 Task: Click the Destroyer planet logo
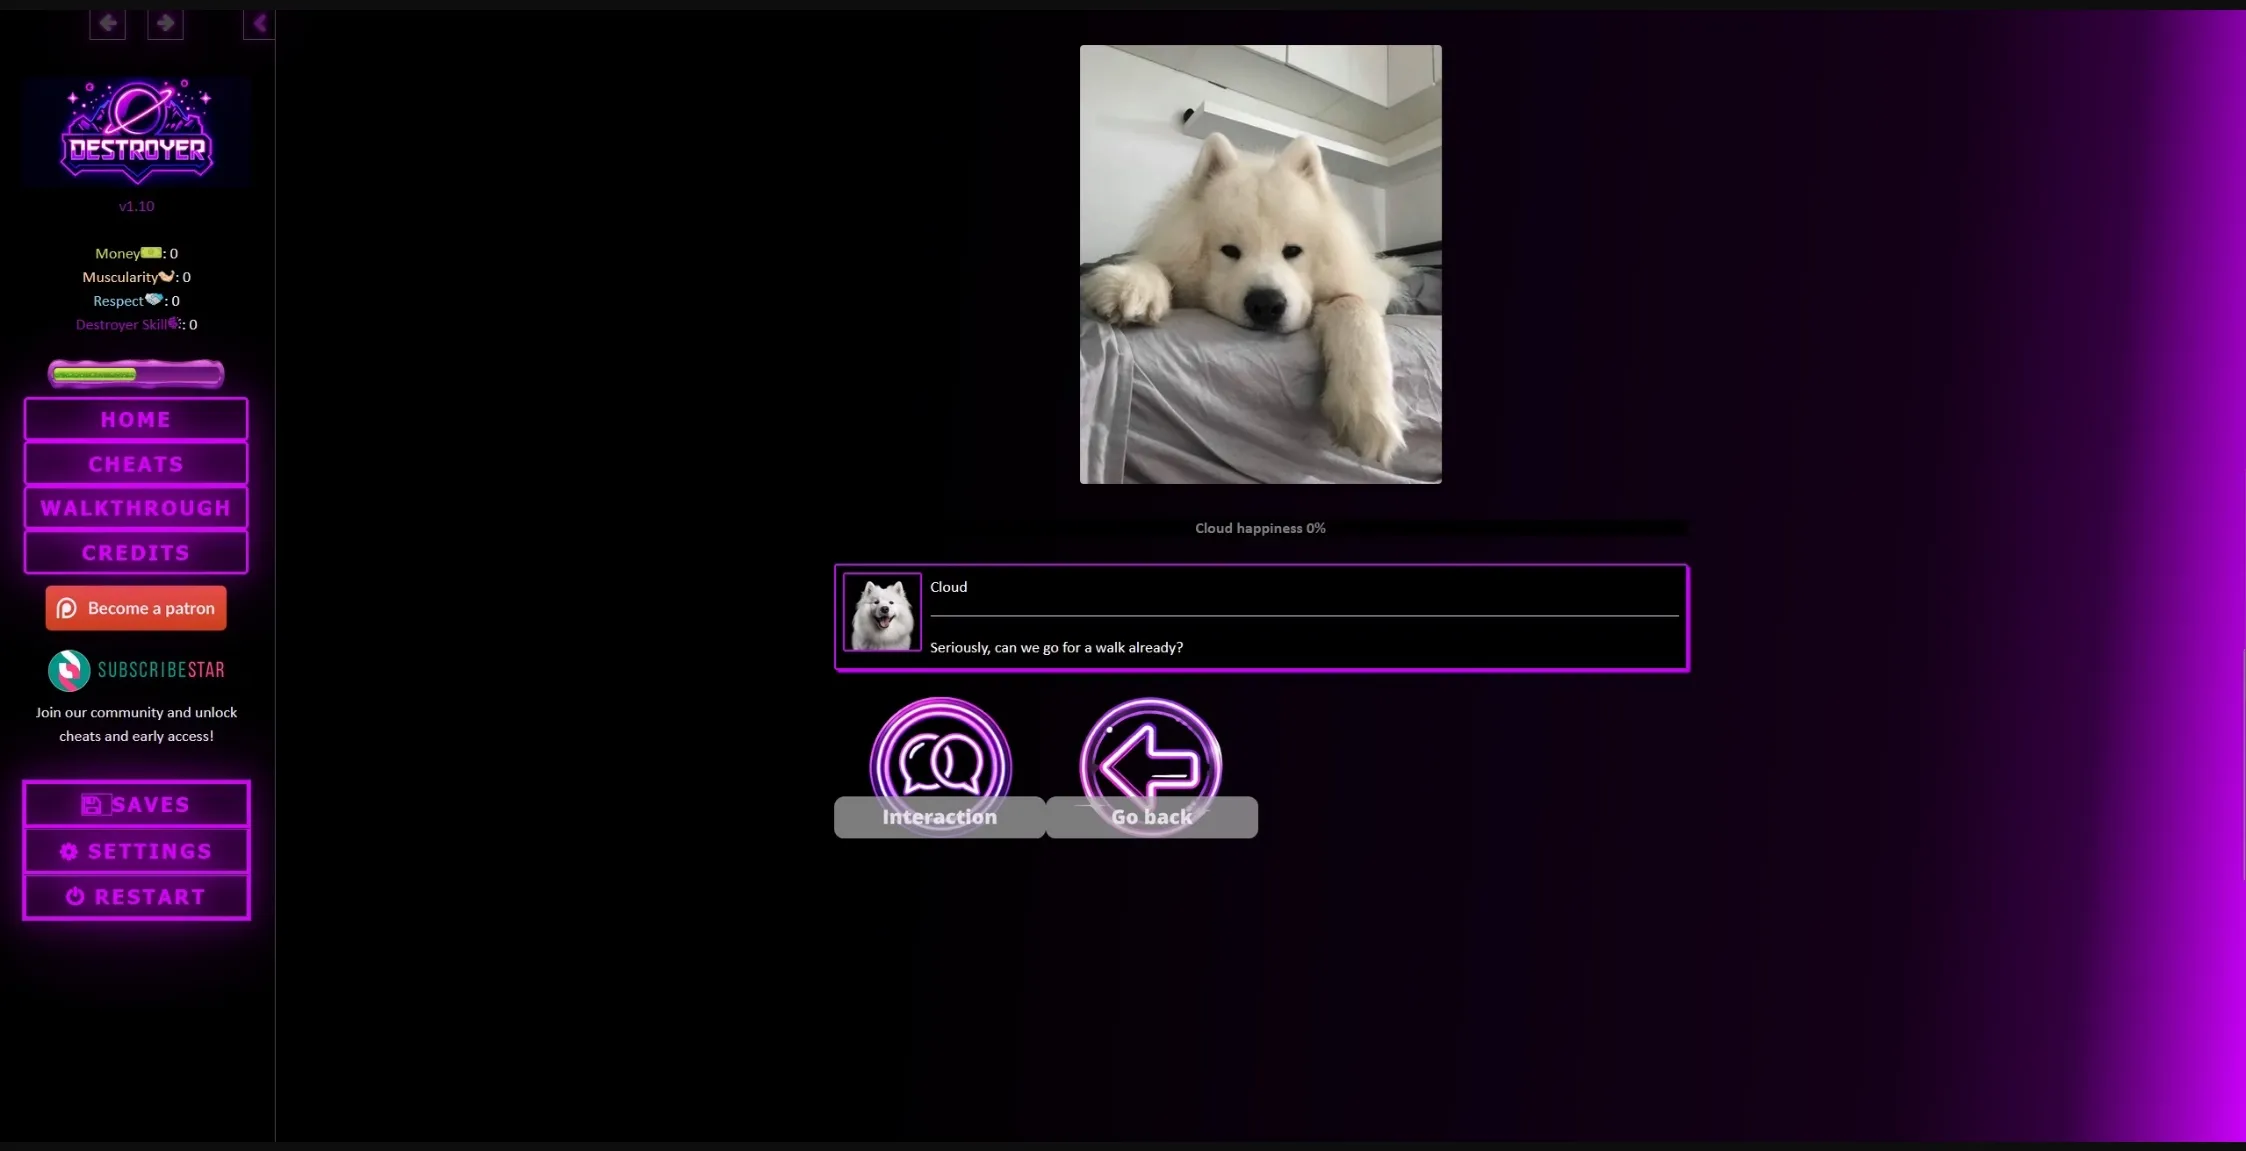(x=137, y=132)
